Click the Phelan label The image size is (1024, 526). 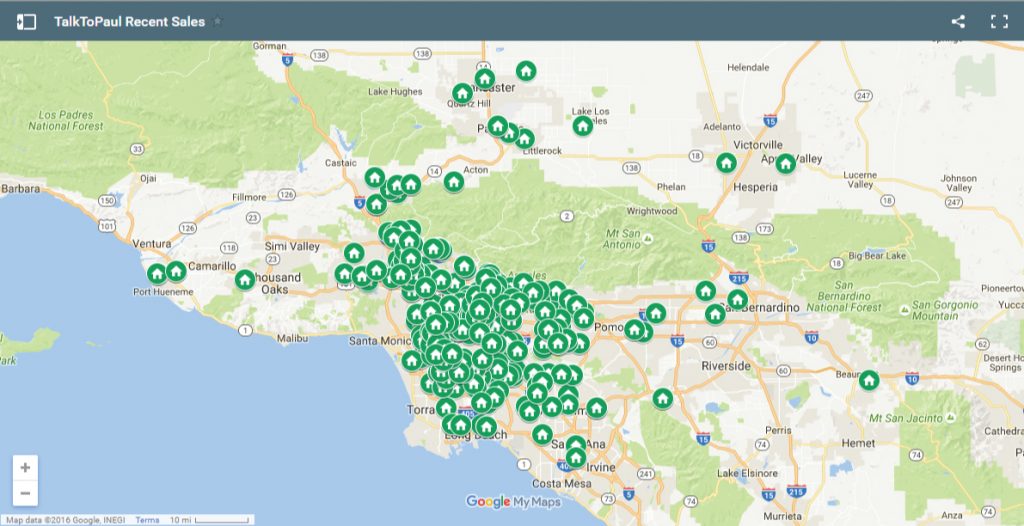click(671, 187)
